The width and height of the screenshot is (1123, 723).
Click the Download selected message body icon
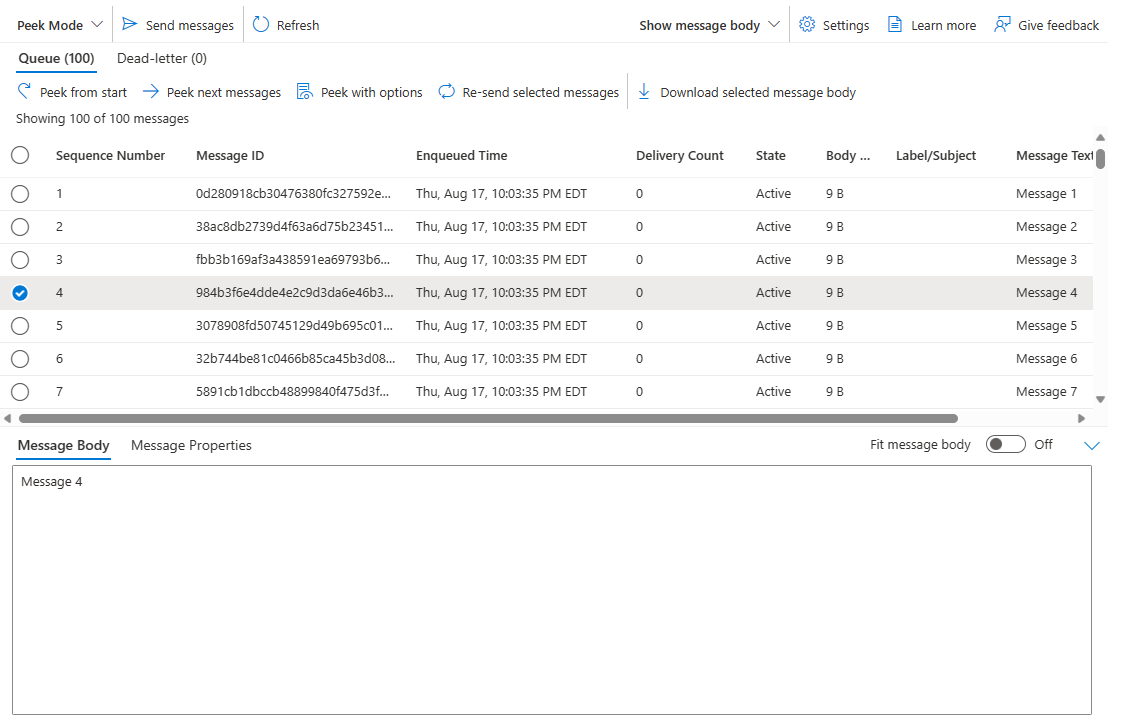pos(644,92)
